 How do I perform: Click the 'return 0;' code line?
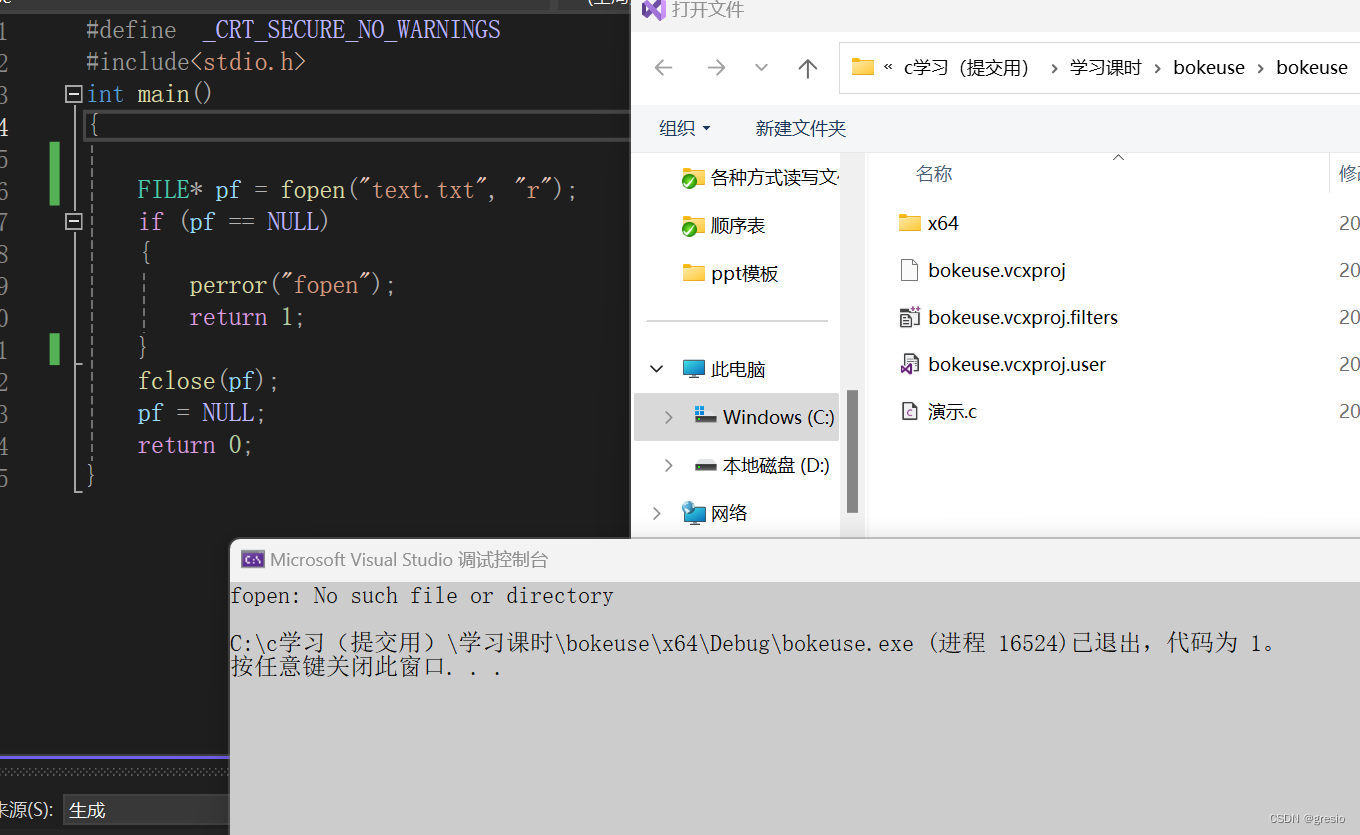195,445
